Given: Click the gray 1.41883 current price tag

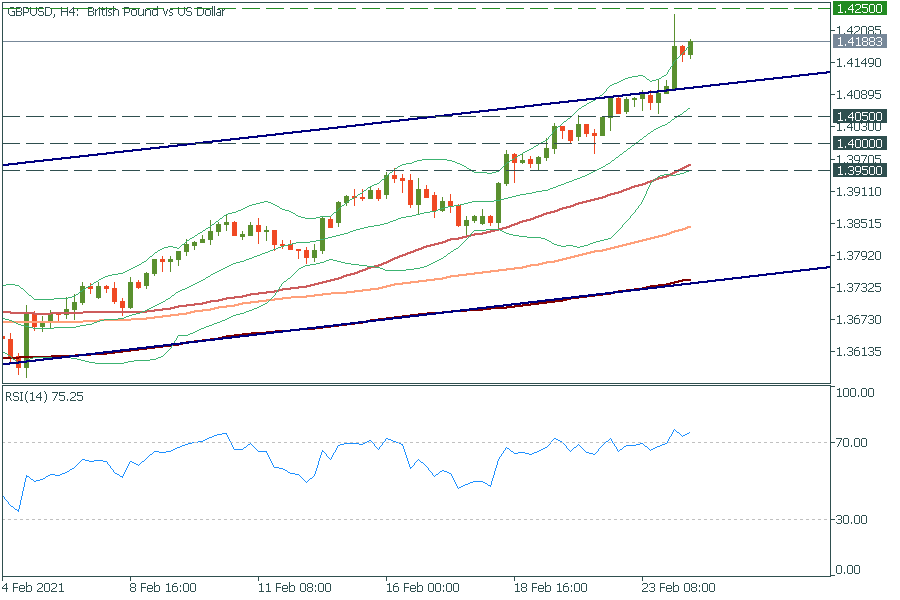Looking at the screenshot, I should pyautogui.click(x=859, y=41).
